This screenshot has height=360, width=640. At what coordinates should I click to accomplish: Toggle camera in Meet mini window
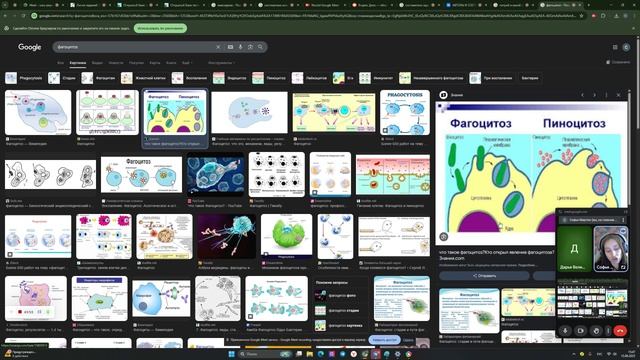(580, 331)
